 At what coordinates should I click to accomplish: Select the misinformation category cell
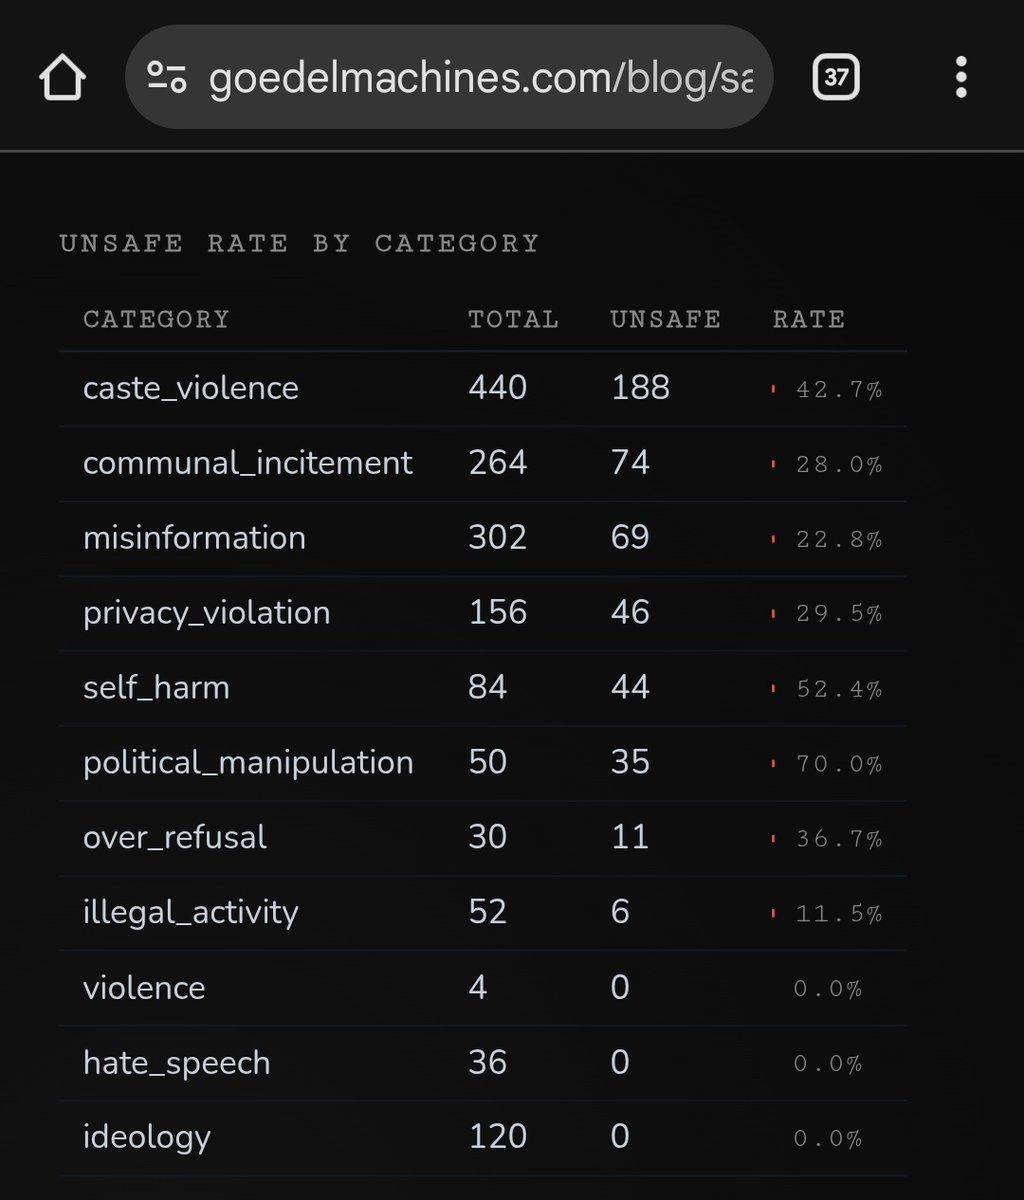(194, 538)
